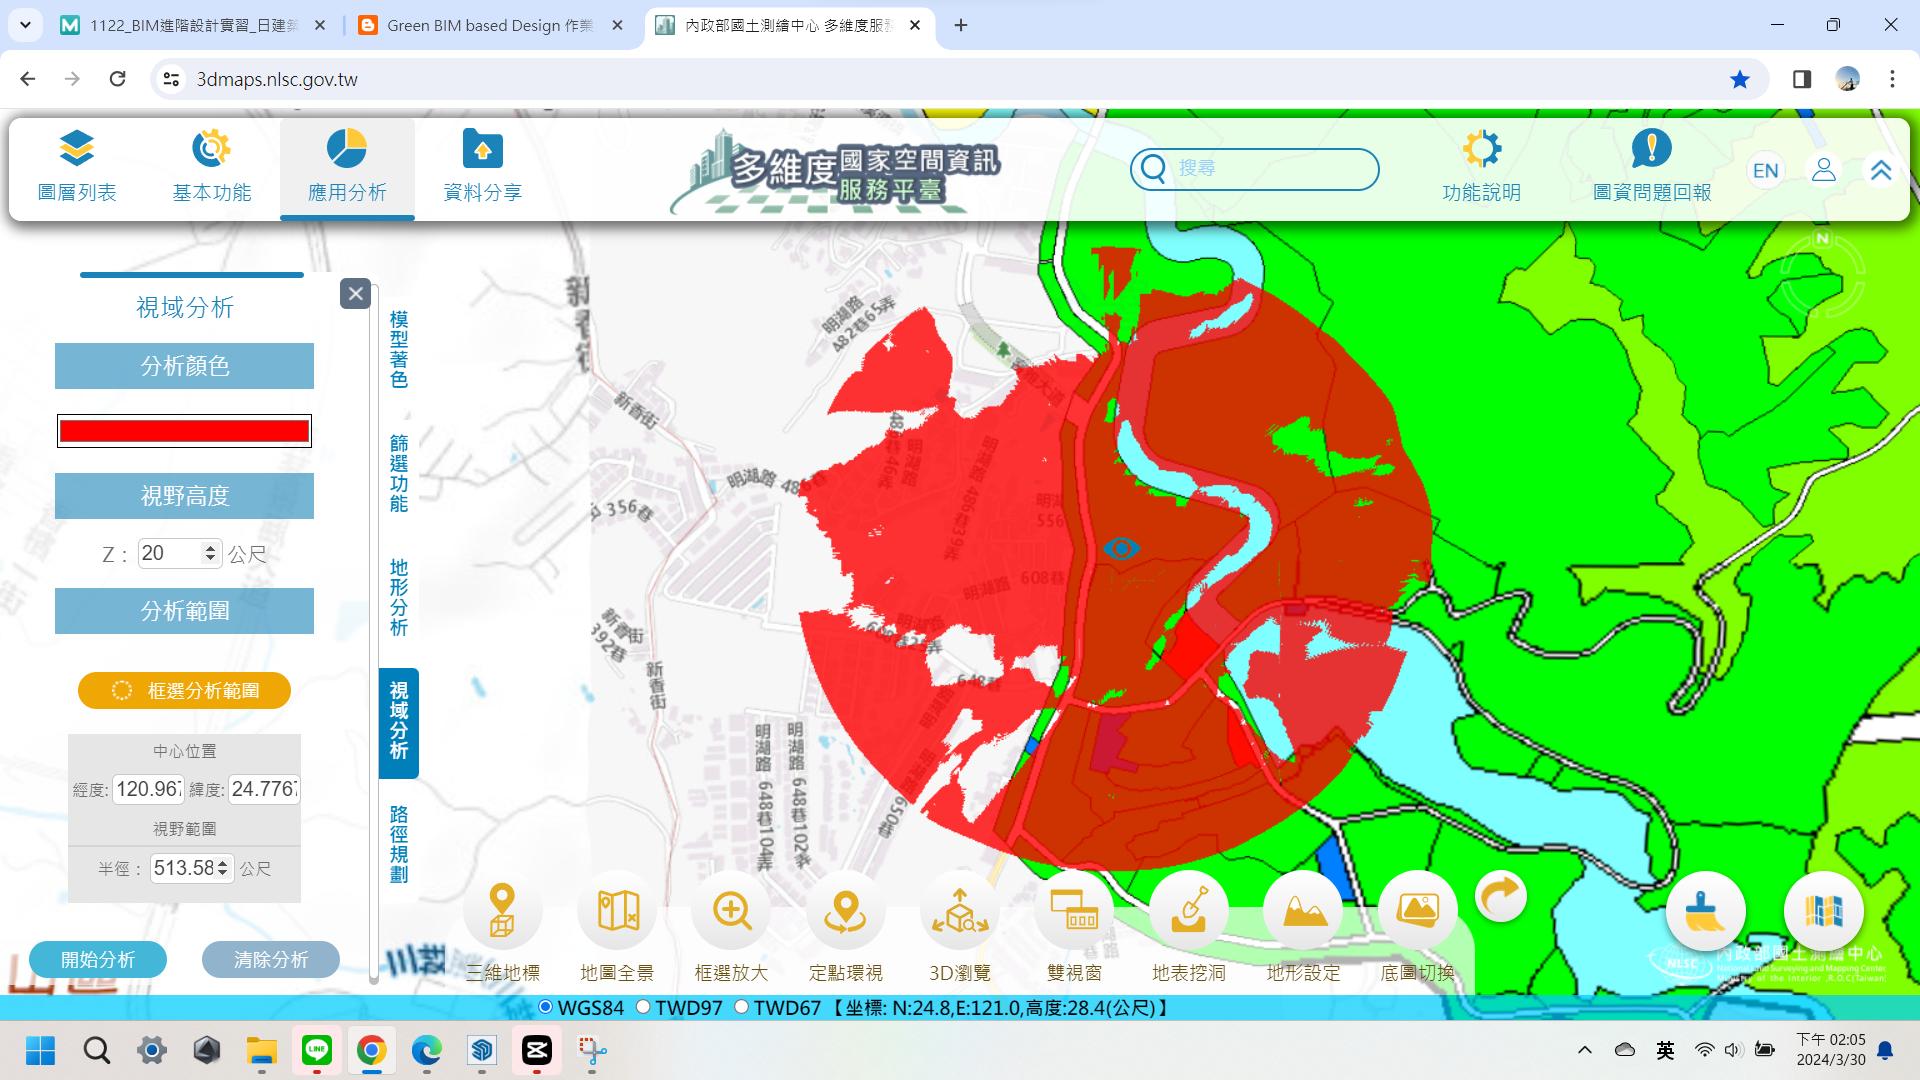1920x1080 pixels.
Task: Select the TWD97 coordinate system
Action: click(x=644, y=1007)
